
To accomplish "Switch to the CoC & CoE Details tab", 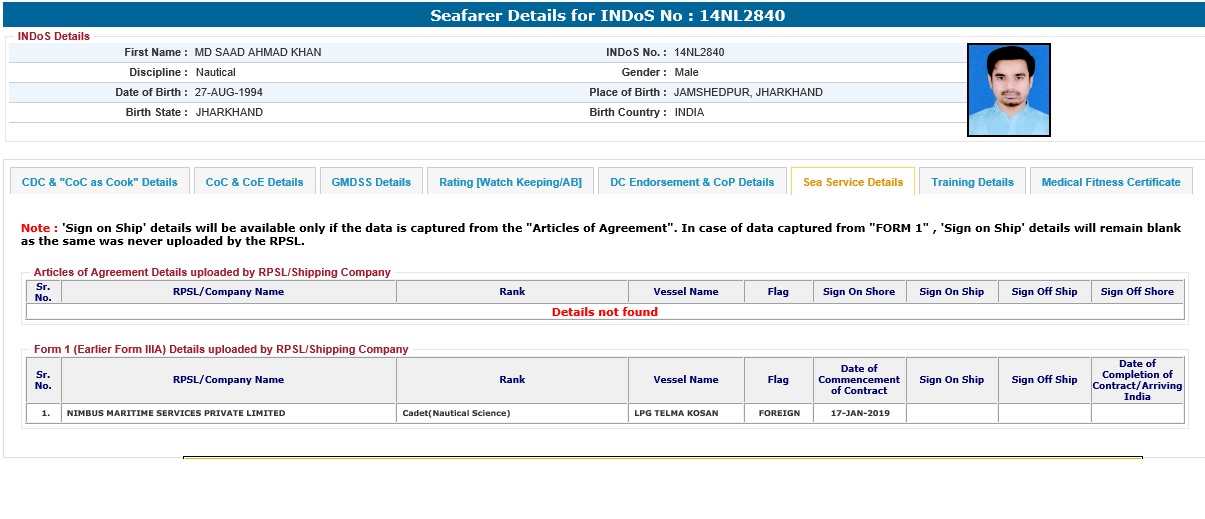I will (x=254, y=182).
